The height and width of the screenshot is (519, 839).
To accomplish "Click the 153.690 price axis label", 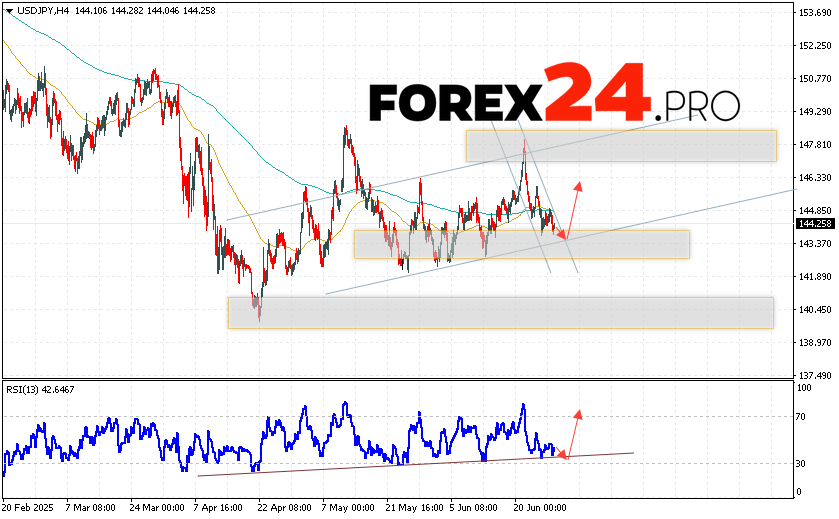I will pos(815,12).
